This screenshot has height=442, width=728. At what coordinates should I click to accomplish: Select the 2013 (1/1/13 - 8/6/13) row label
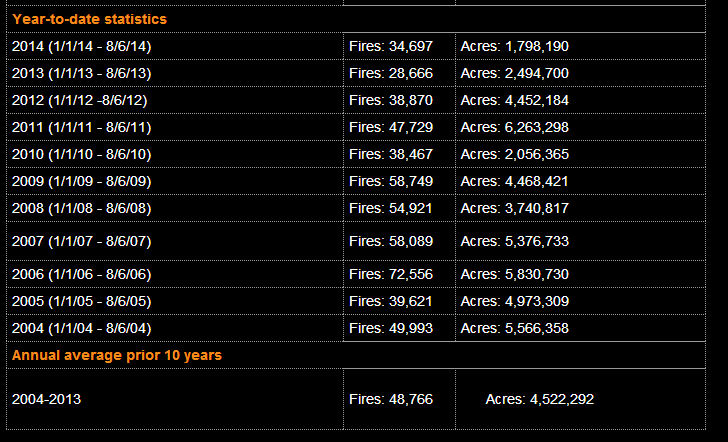(82, 73)
